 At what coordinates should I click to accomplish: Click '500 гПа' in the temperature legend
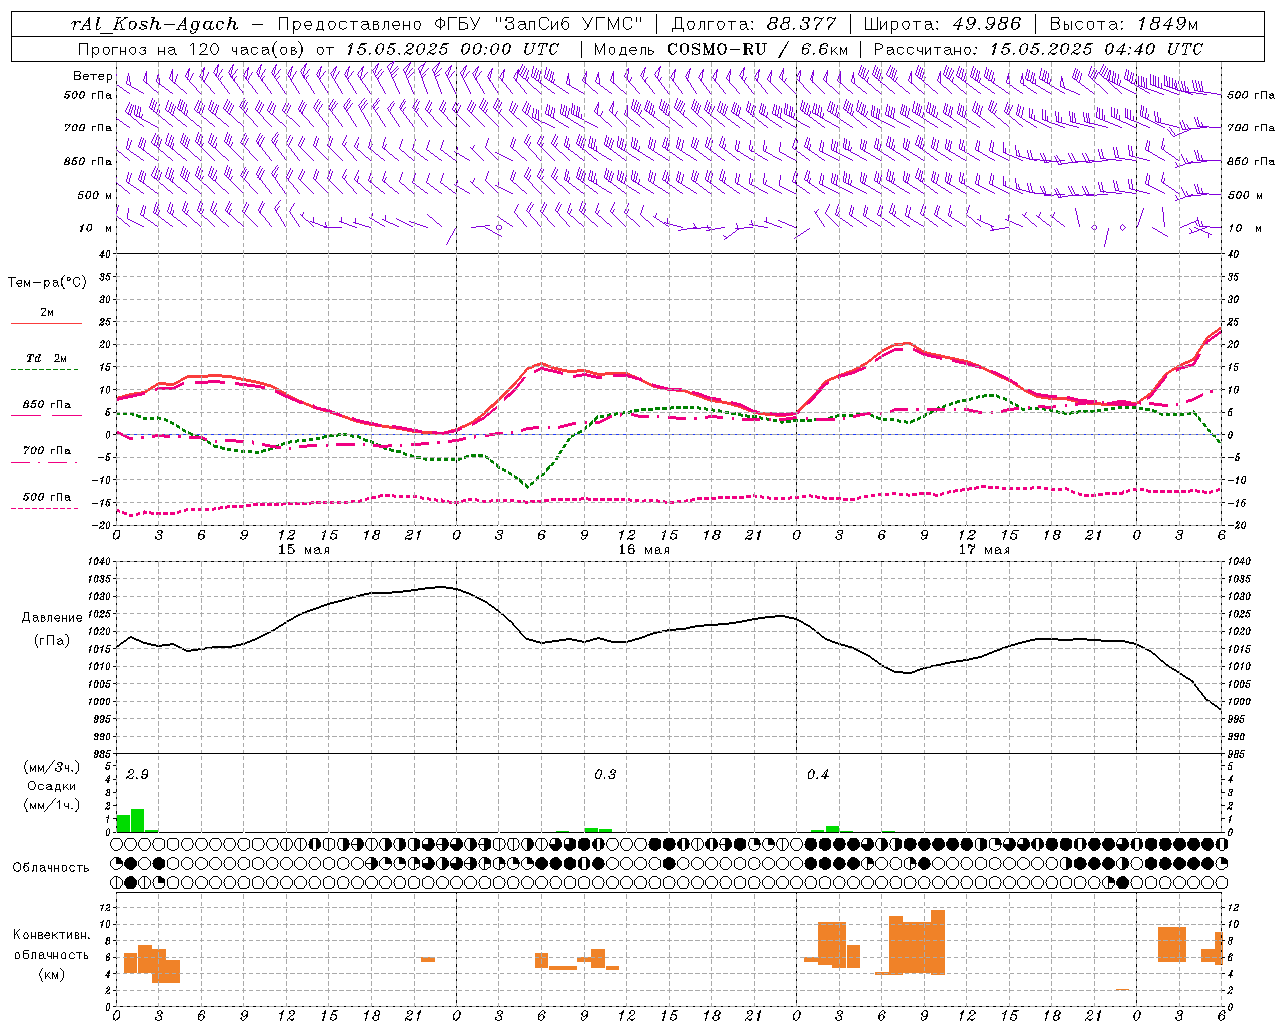pyautogui.click(x=47, y=497)
